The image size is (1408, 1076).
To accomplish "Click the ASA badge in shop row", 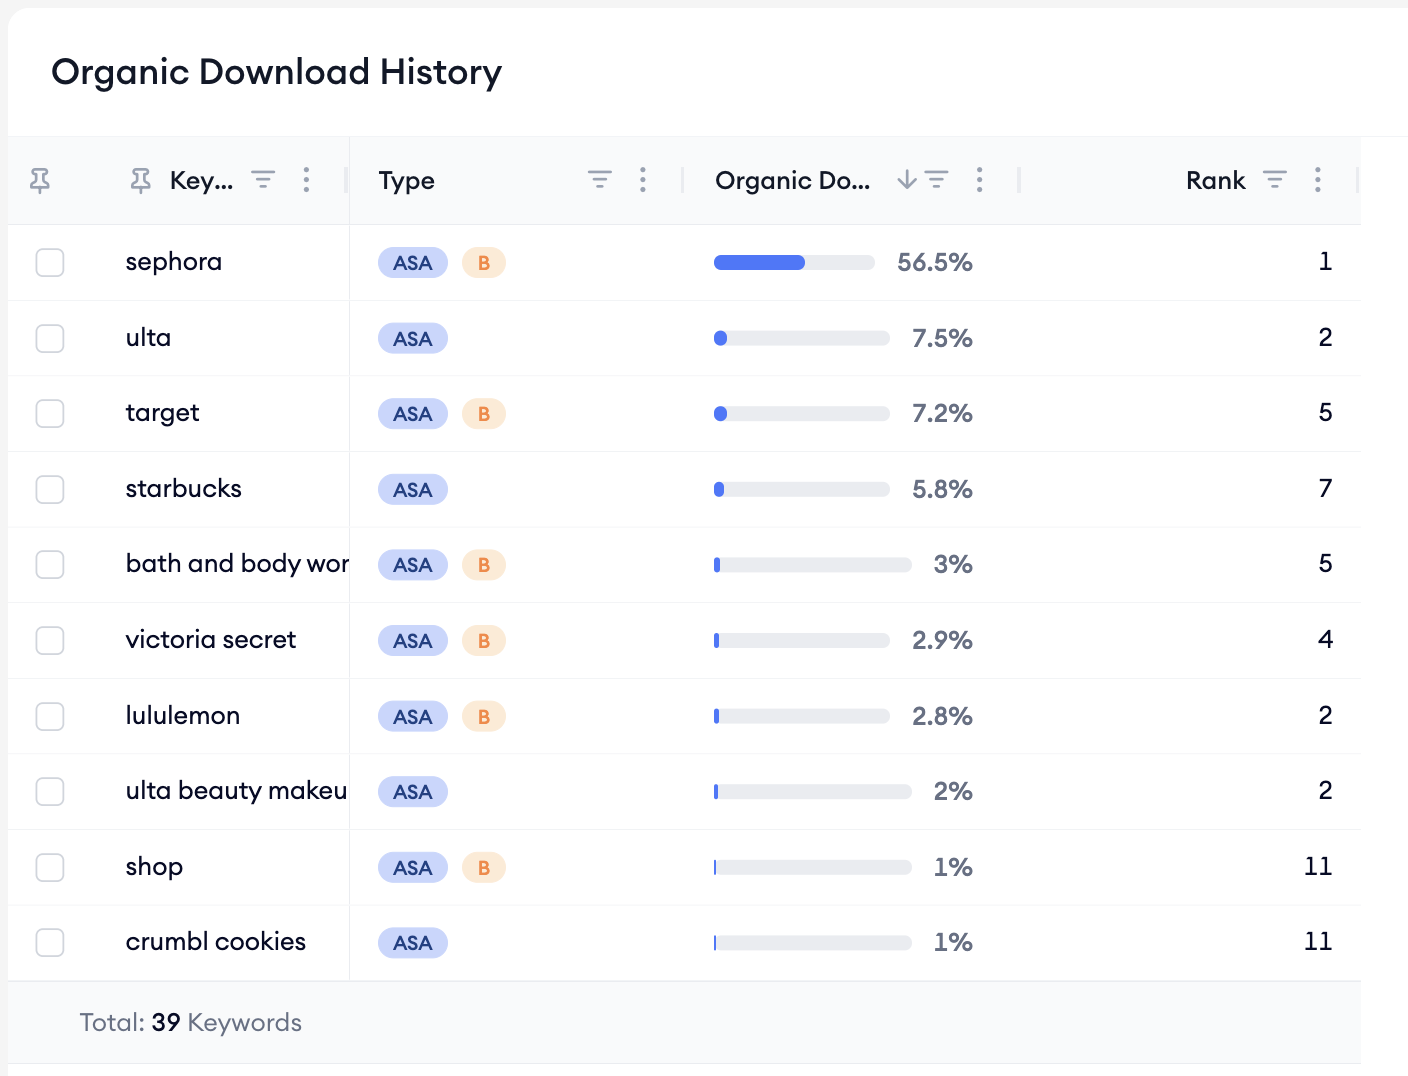I will coord(413,868).
